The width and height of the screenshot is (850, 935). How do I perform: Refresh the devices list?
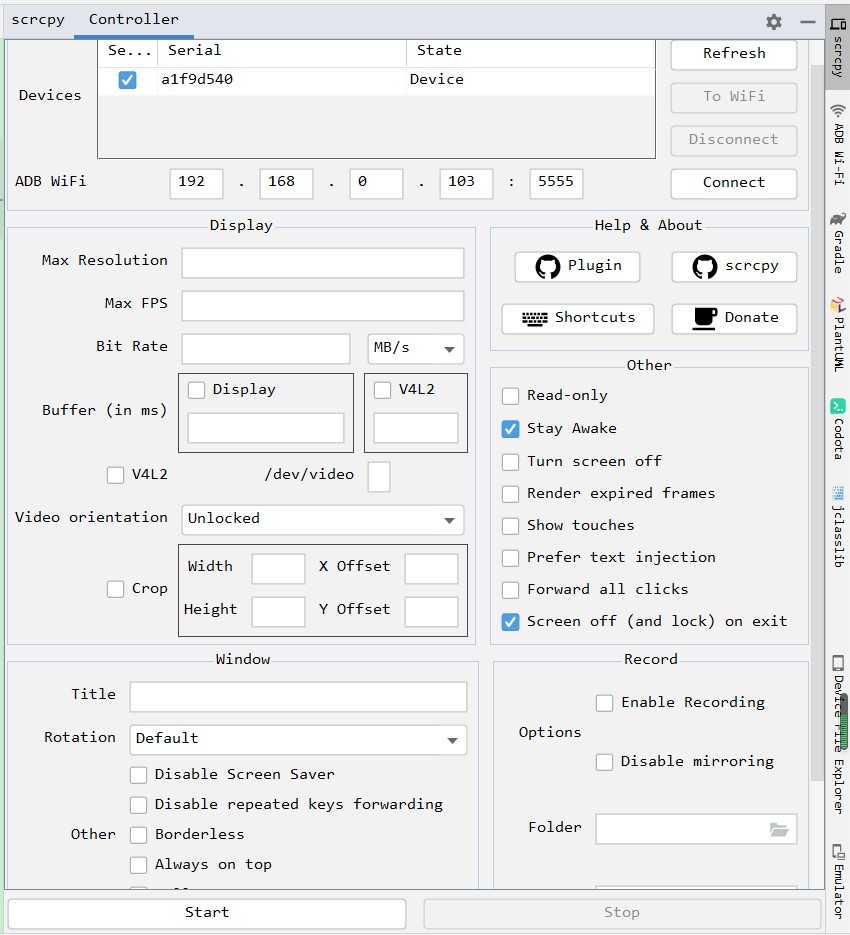coord(734,54)
